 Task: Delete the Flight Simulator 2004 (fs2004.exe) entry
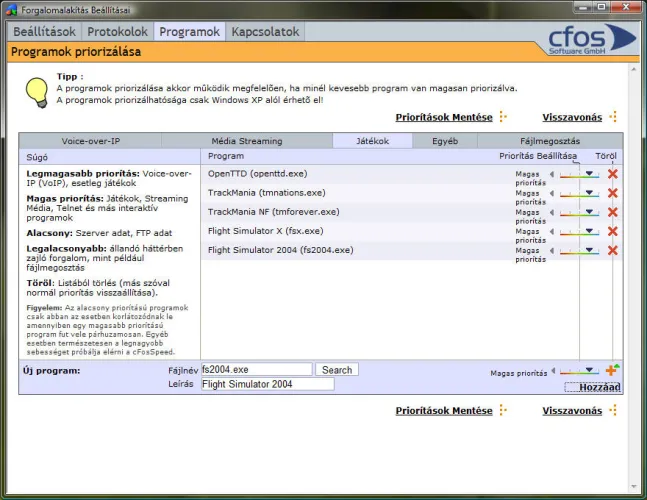(x=612, y=250)
